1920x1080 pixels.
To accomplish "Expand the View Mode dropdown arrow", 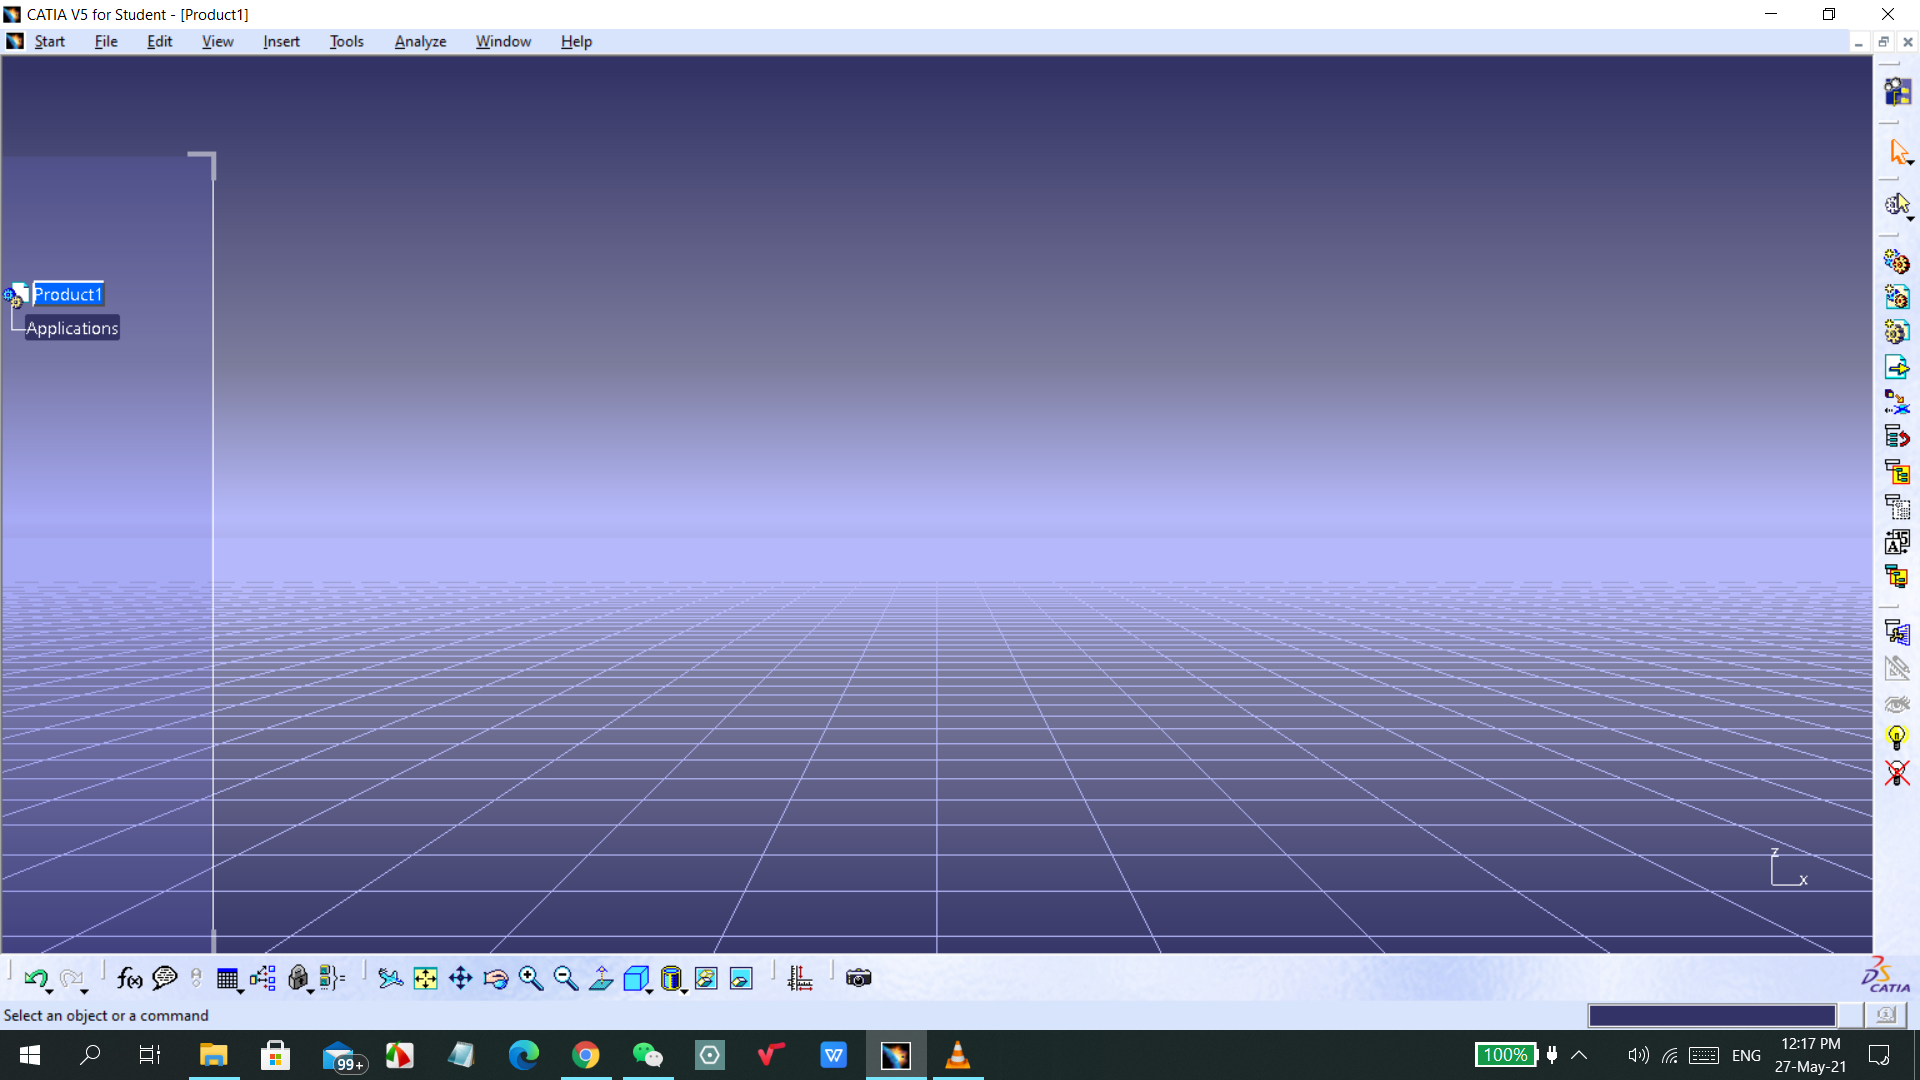I will pyautogui.click(x=685, y=991).
